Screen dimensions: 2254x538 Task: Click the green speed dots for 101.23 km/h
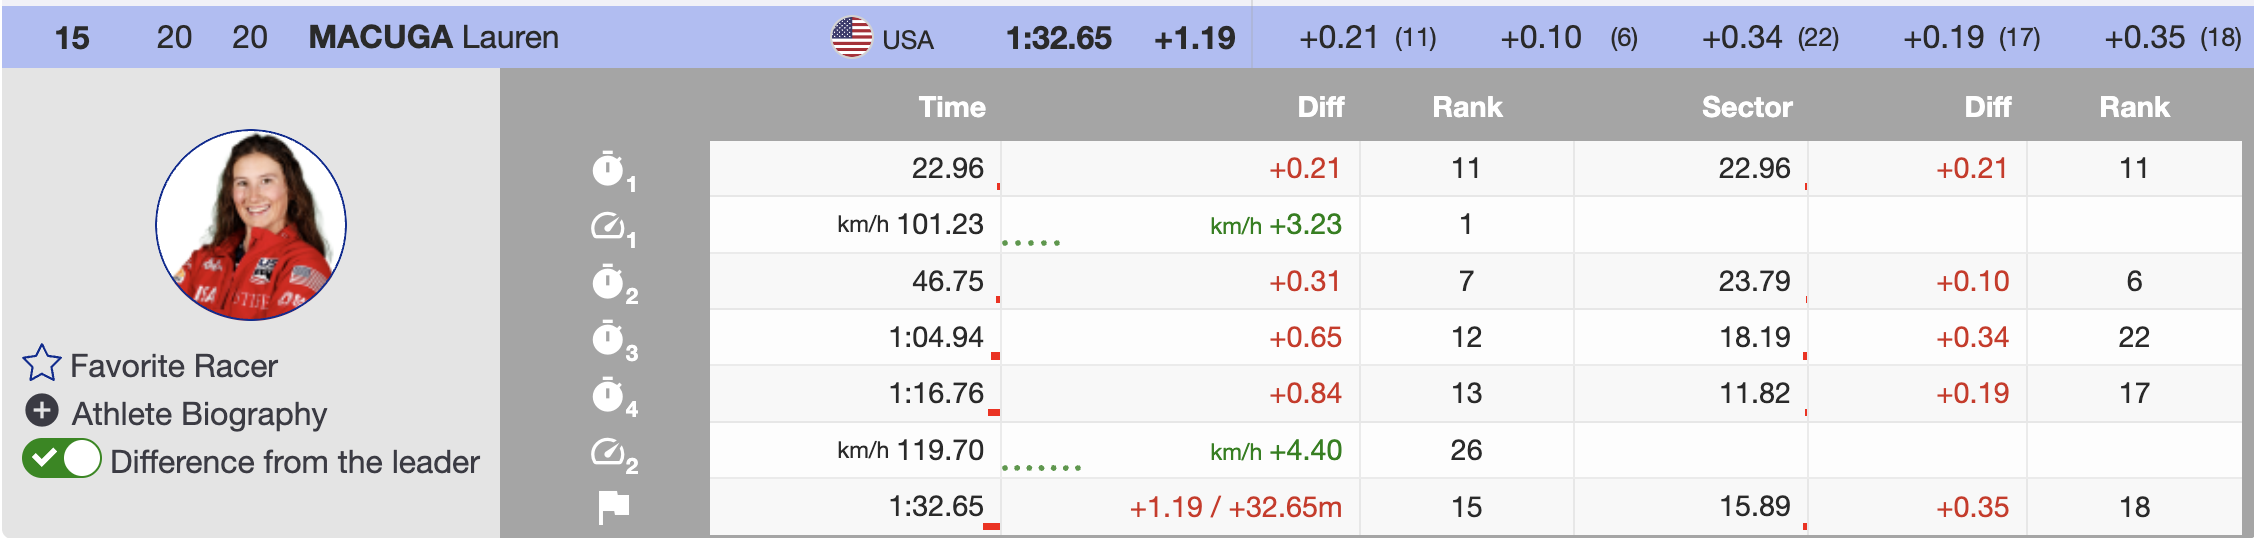[x=1030, y=242]
